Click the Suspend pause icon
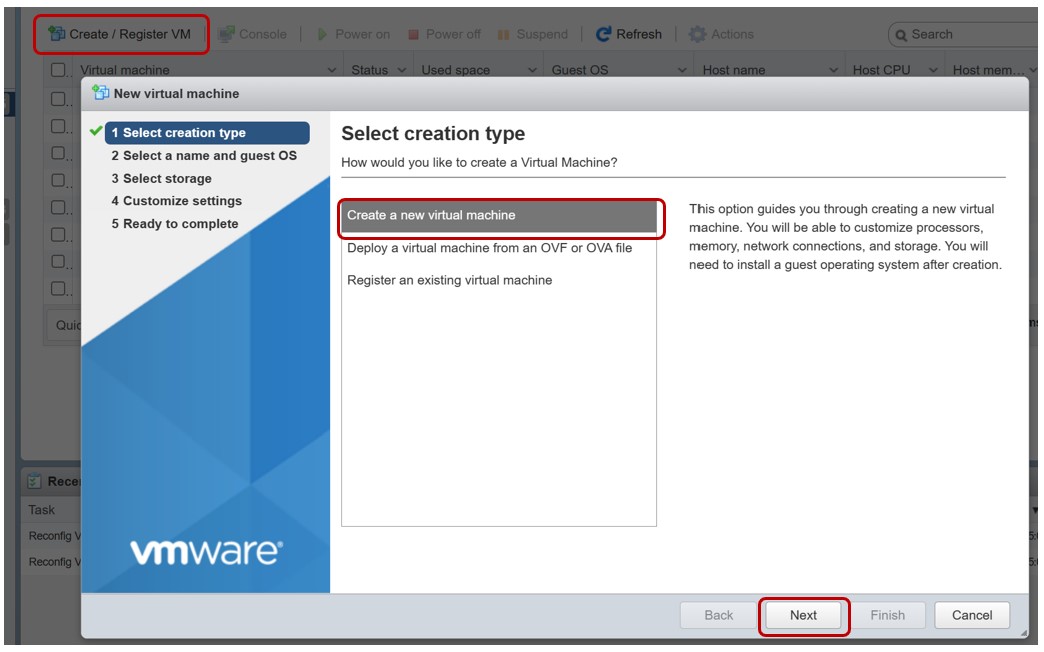The width and height of the screenshot is (1044, 652). point(504,34)
